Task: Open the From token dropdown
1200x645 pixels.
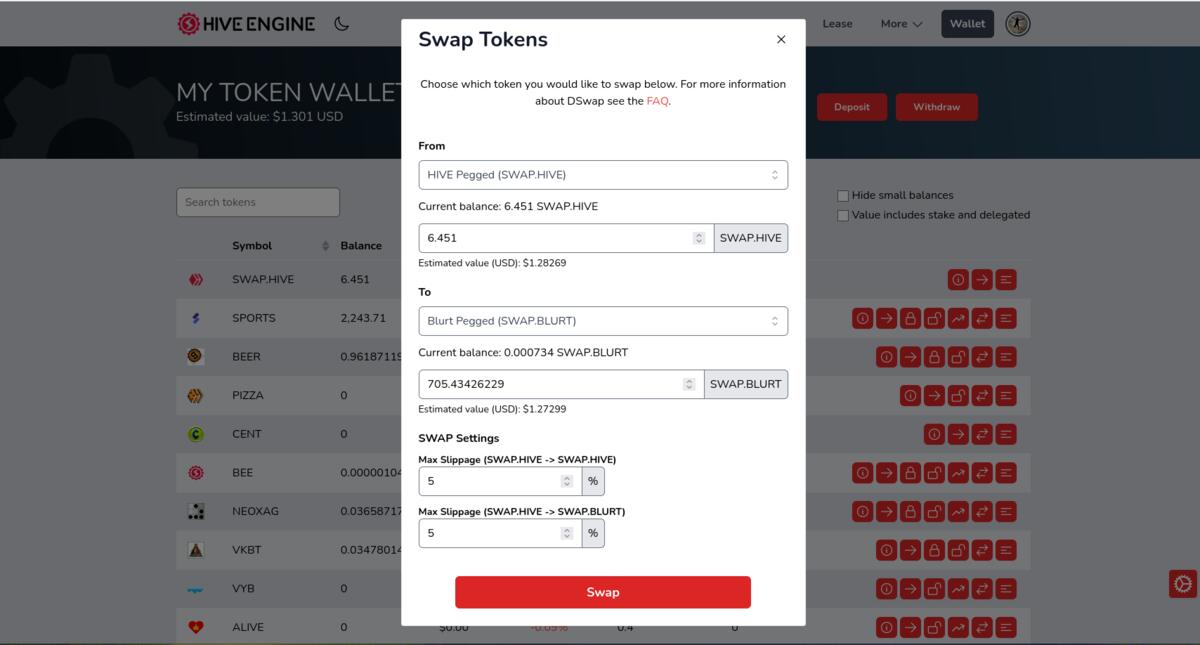Action: click(603, 175)
